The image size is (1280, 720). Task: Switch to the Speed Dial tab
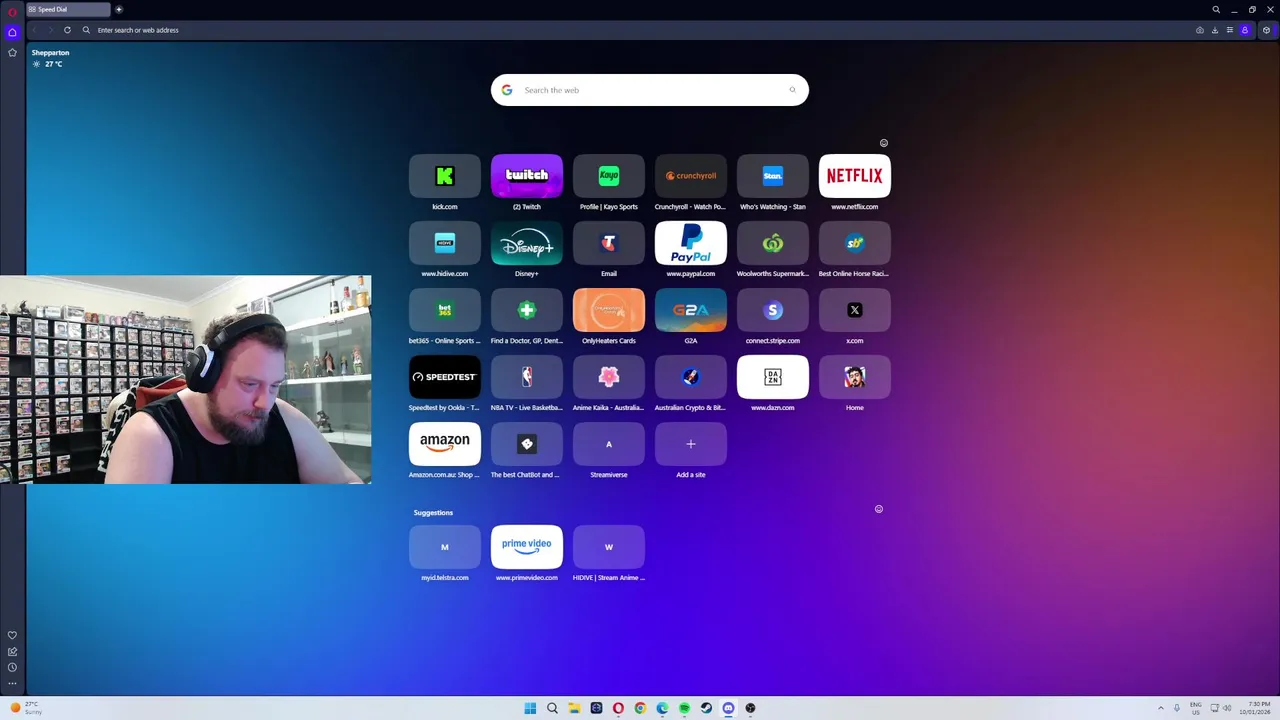(67, 9)
